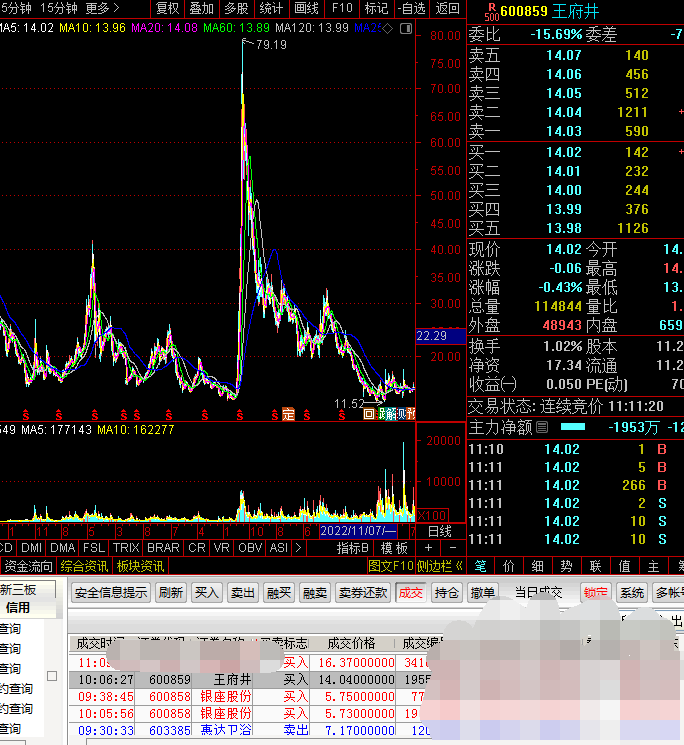Viewport: 684px width, 745px height.
Task: Open the 更多 period dropdown
Action: coord(102,8)
